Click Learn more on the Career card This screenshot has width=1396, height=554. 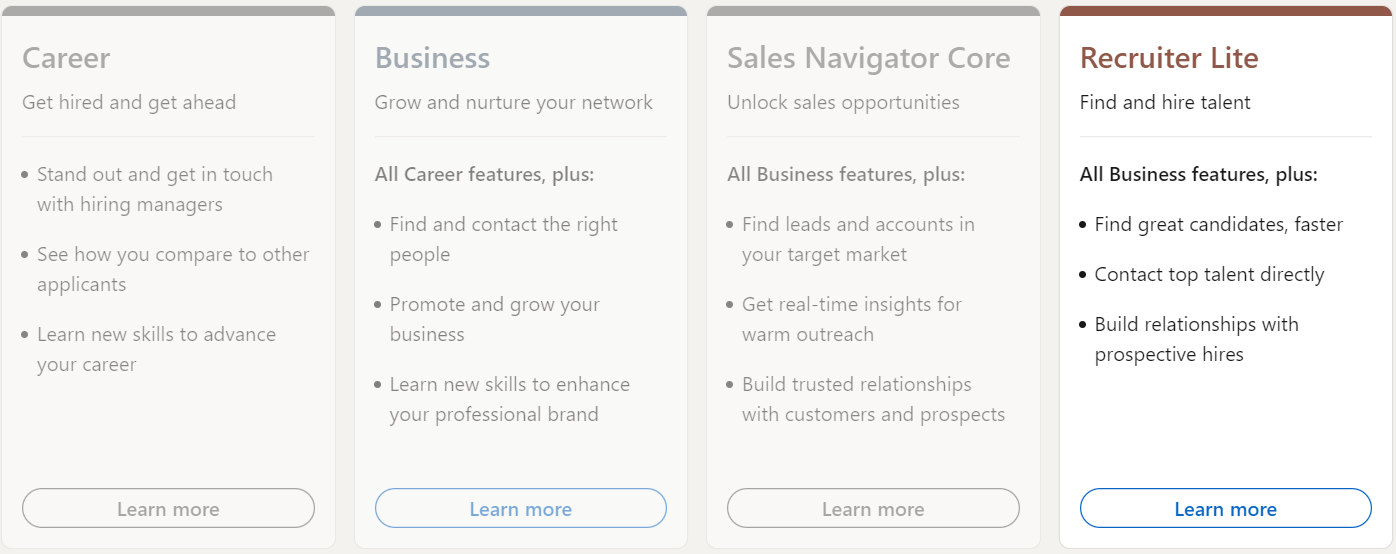(168, 508)
